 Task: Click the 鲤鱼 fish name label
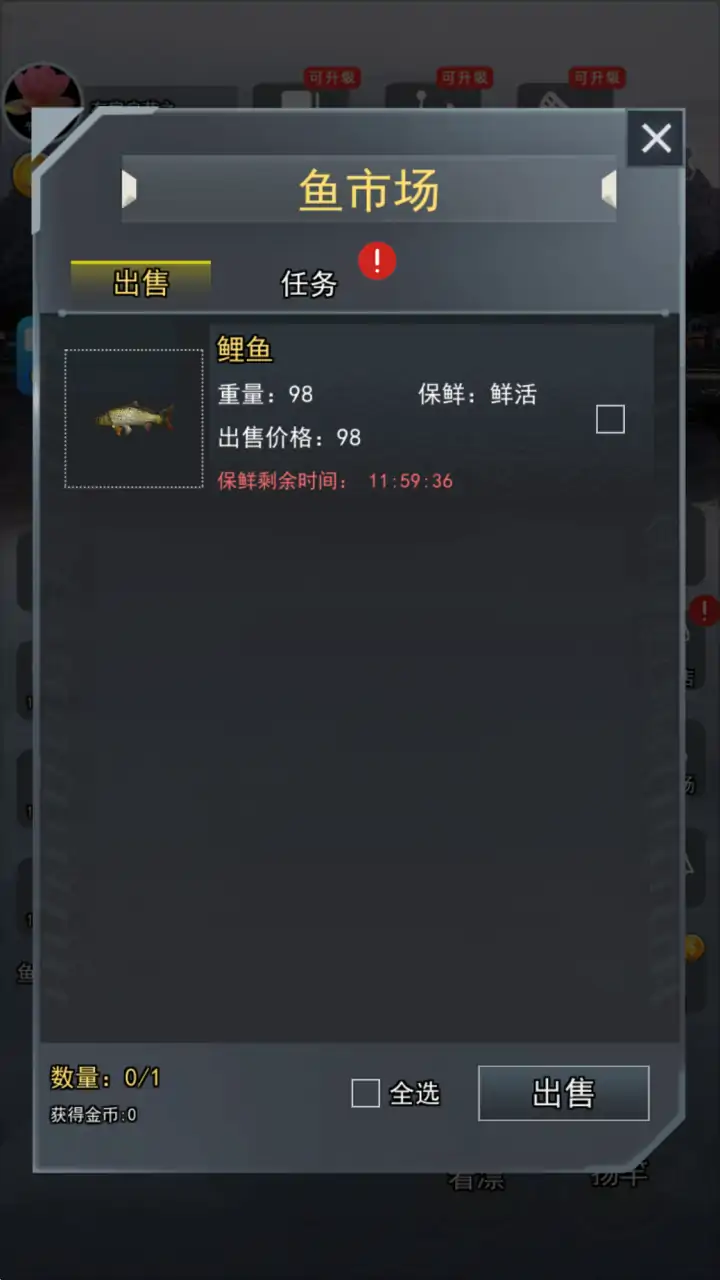(245, 350)
